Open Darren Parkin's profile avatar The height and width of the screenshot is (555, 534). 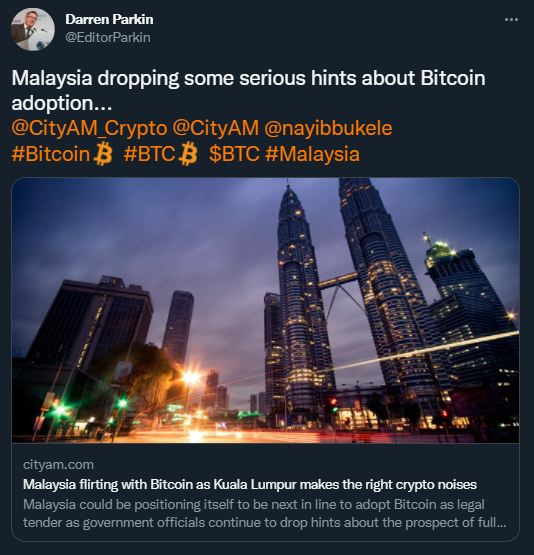33,29
